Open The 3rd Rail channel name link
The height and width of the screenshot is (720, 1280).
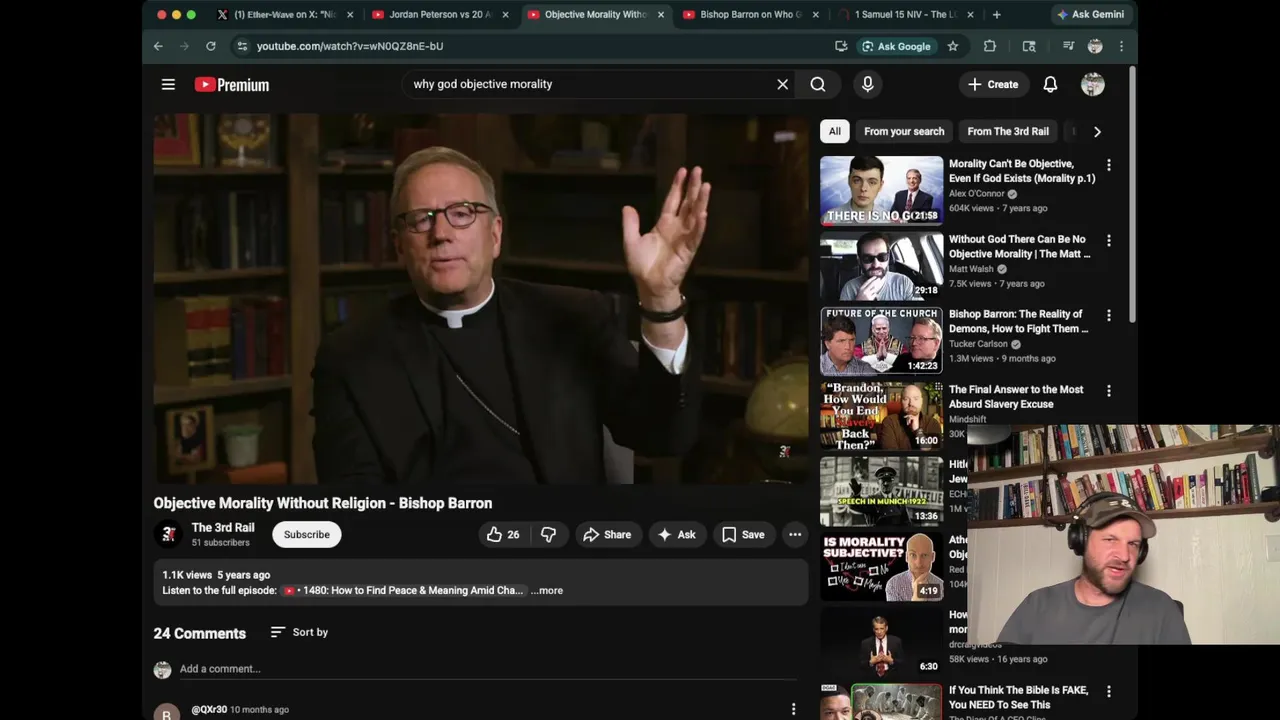pos(223,527)
